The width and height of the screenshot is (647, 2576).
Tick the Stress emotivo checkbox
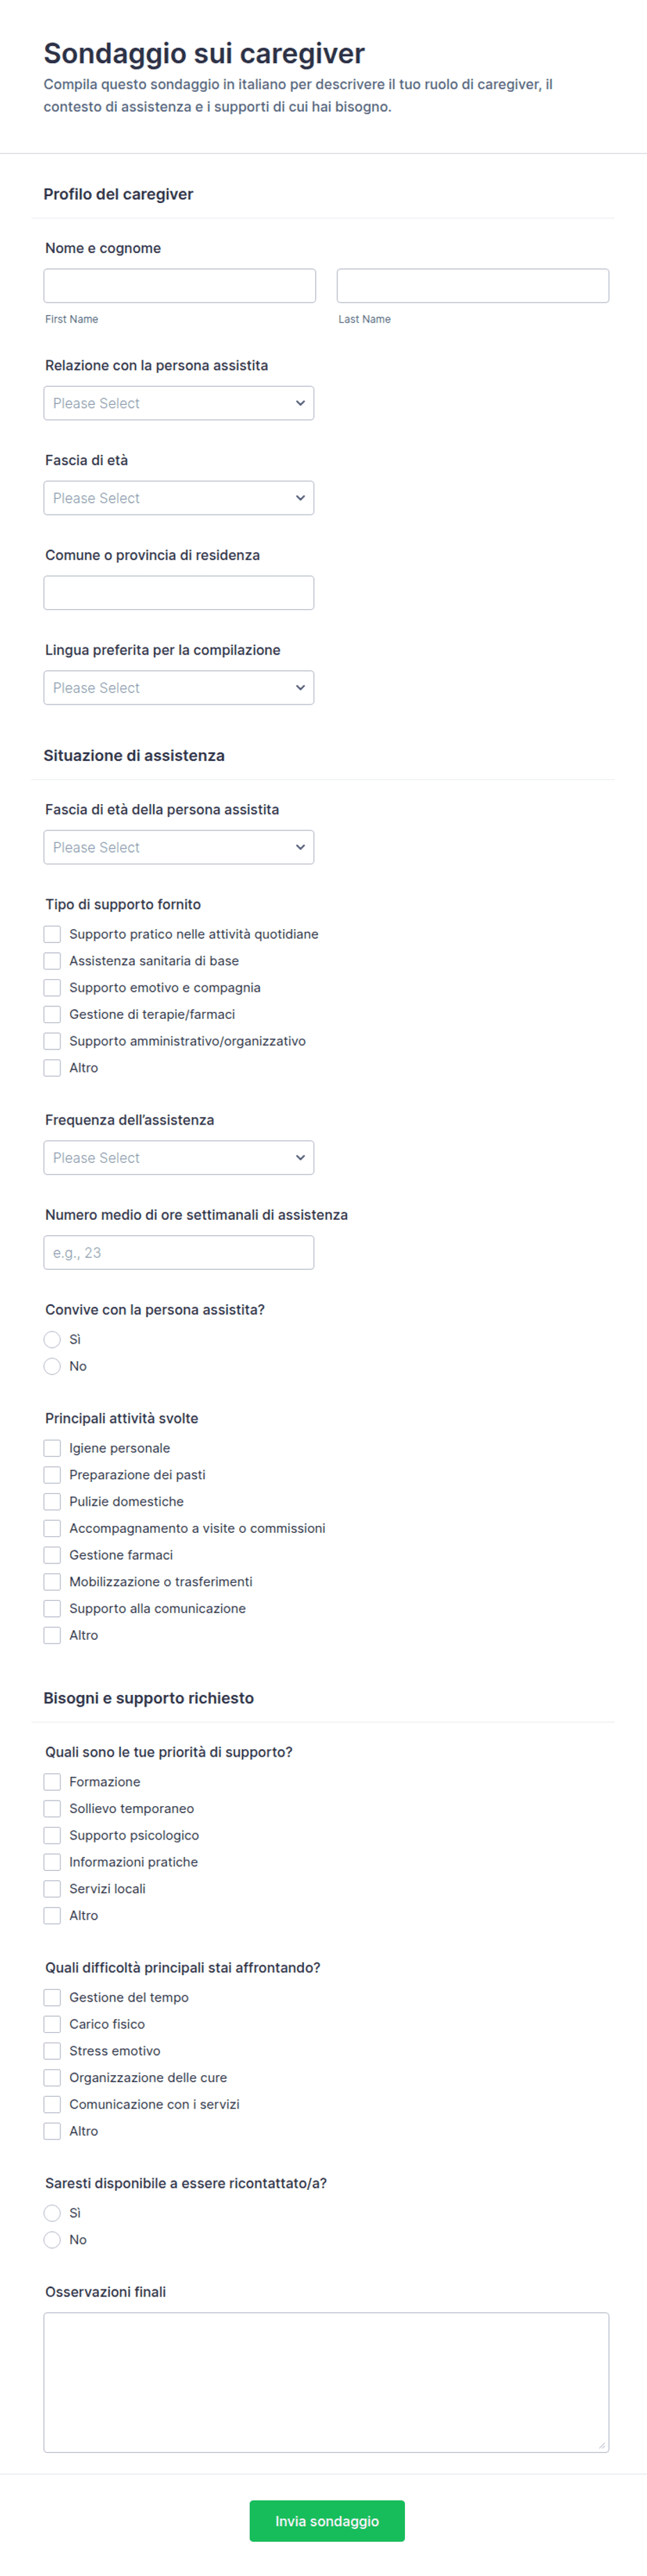[52, 2051]
